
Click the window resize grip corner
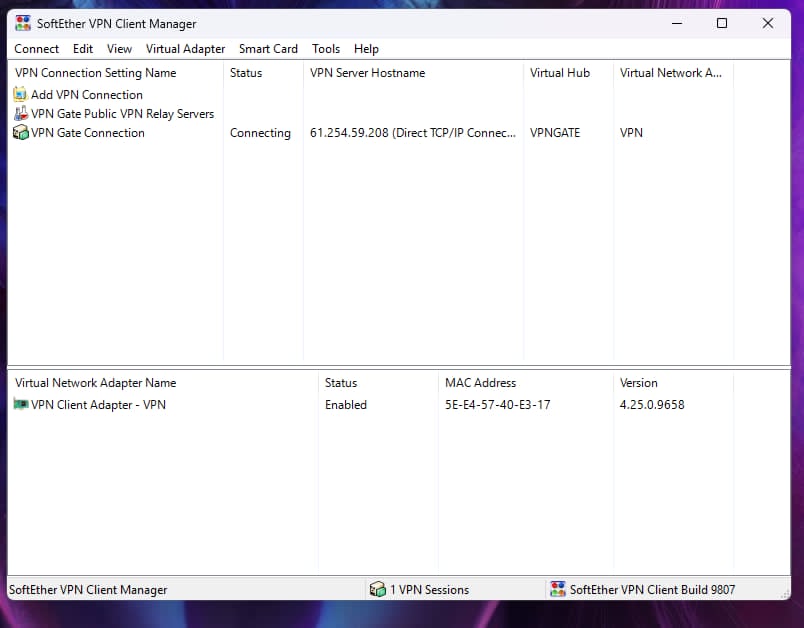(x=786, y=594)
